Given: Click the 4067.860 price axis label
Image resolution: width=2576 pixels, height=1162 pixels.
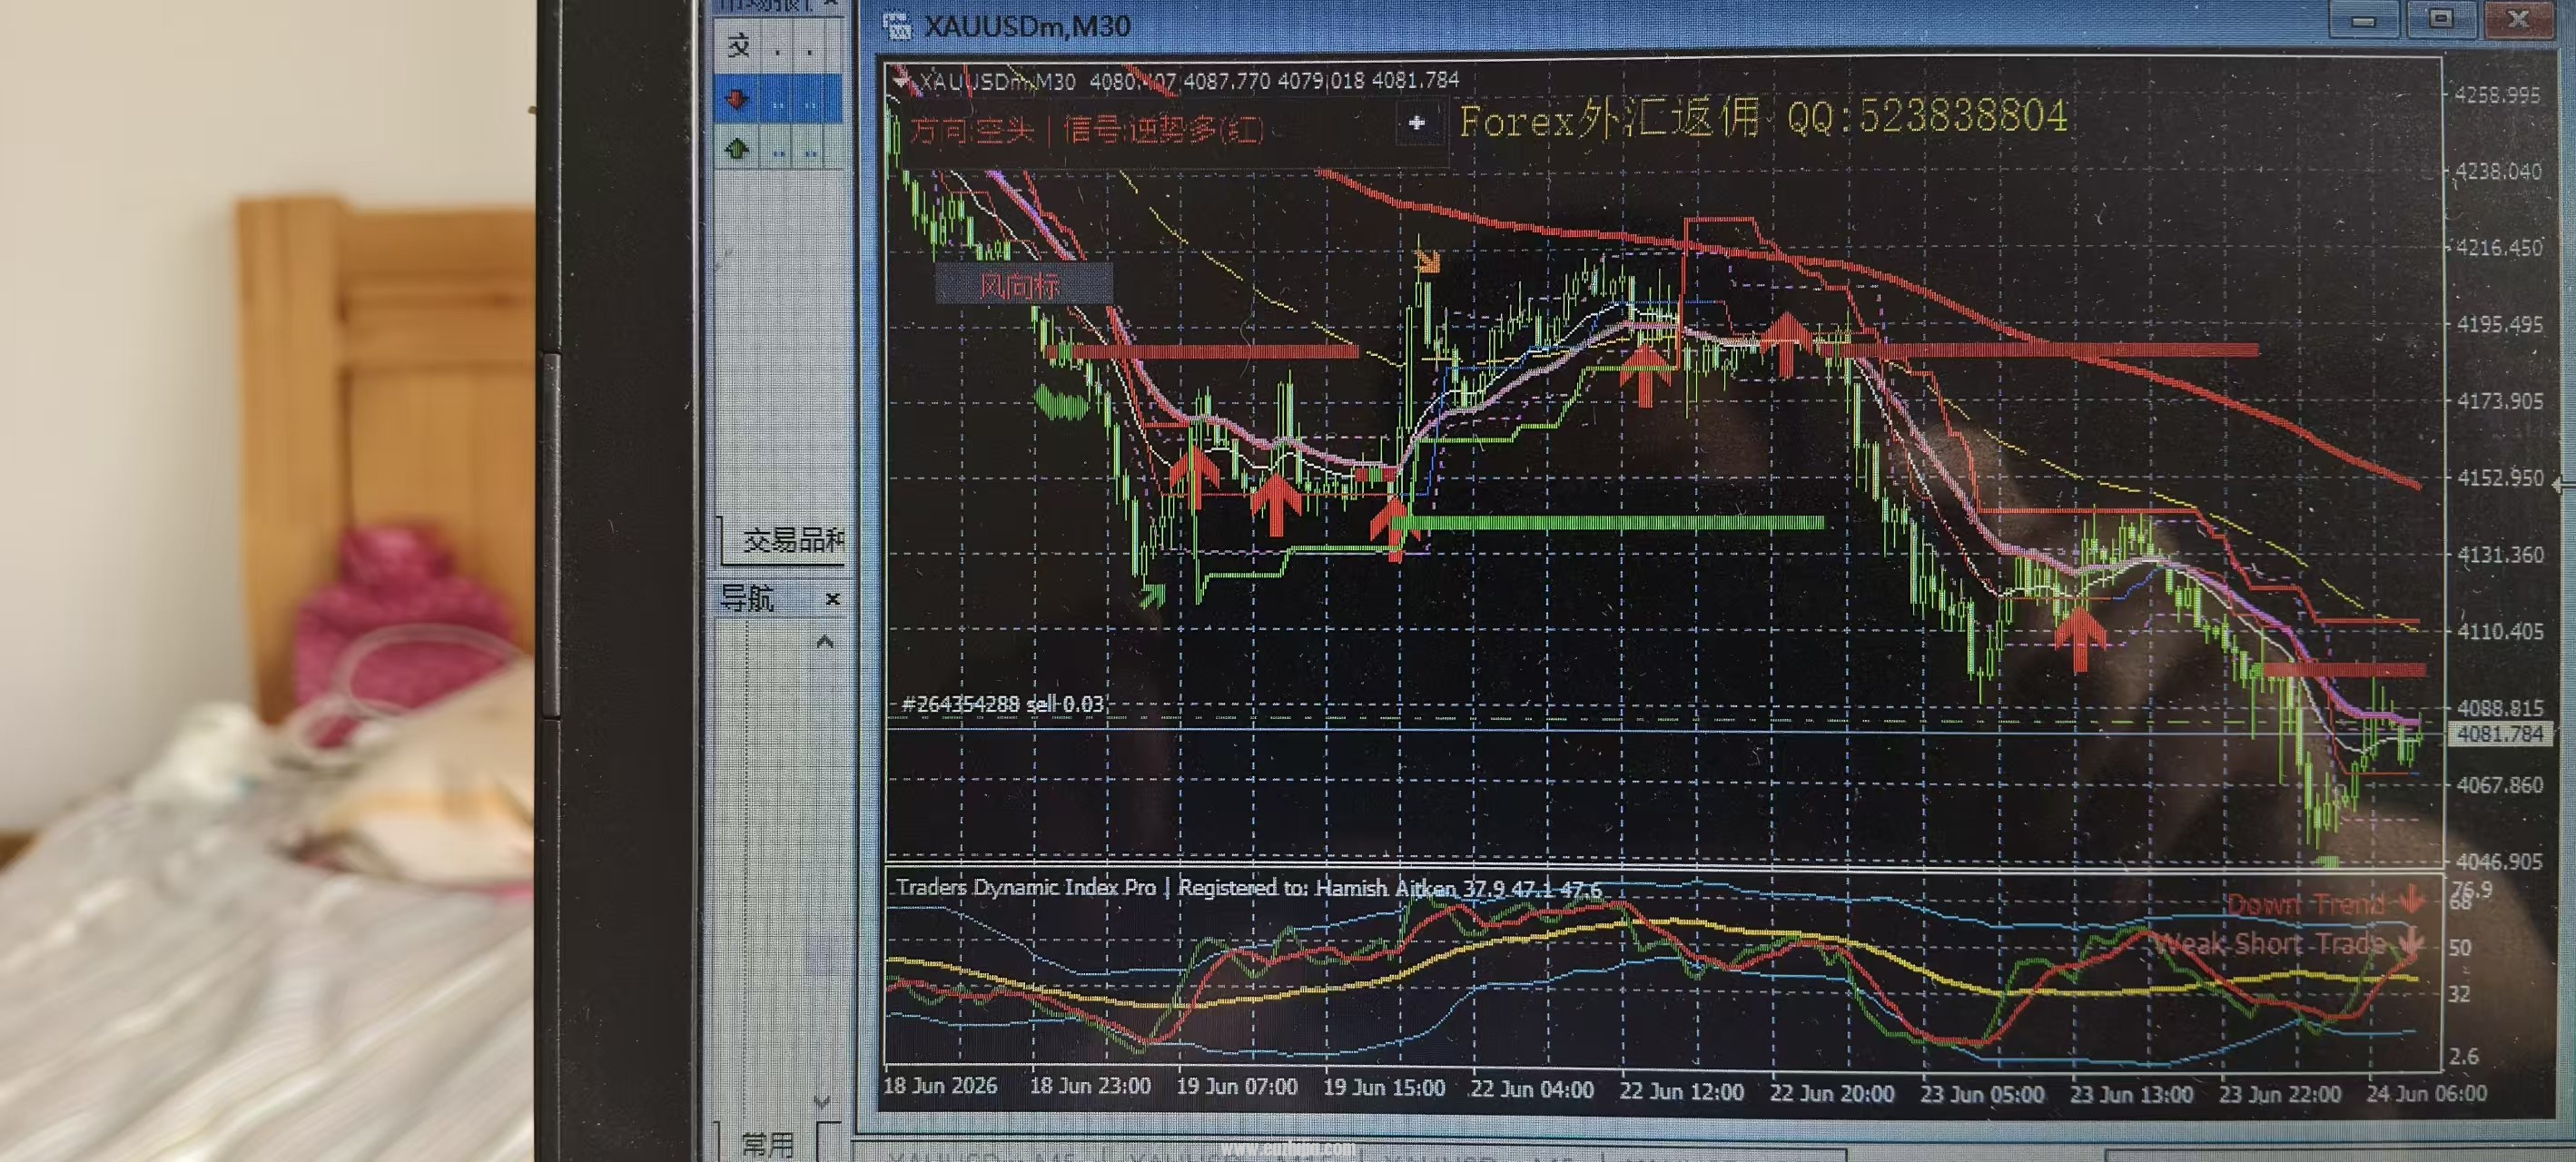Looking at the screenshot, I should 2500,785.
